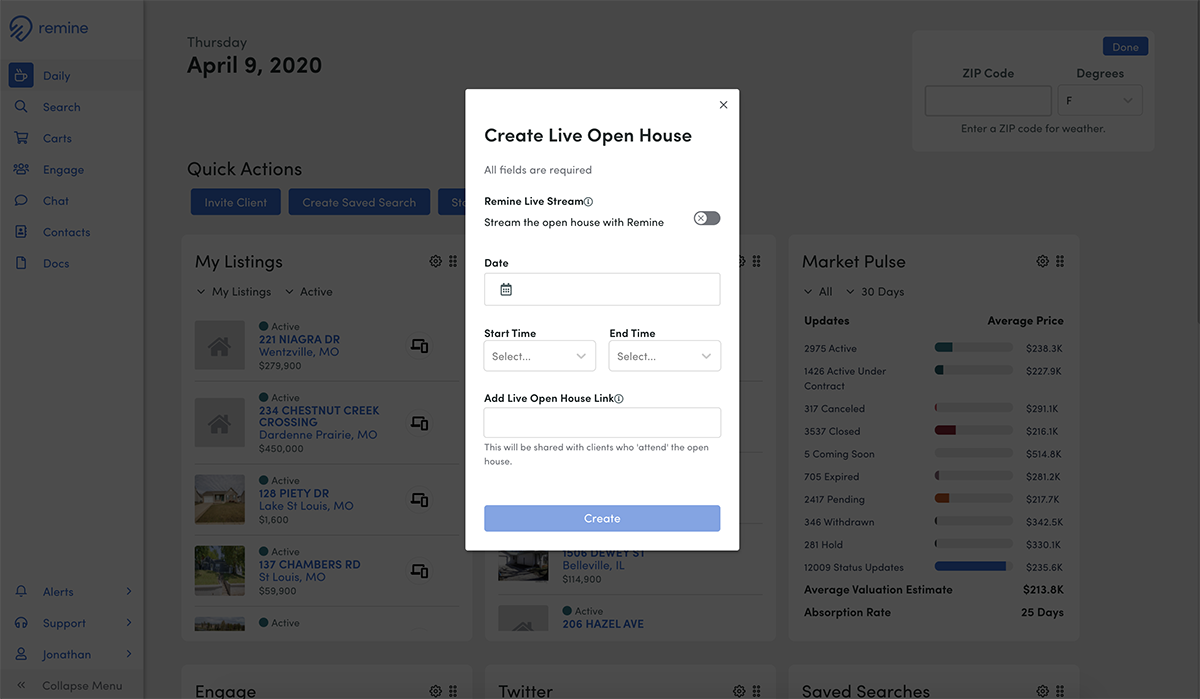The width and height of the screenshot is (1200, 699).
Task: Toggle the Remine Live Stream switch
Action: (707, 218)
